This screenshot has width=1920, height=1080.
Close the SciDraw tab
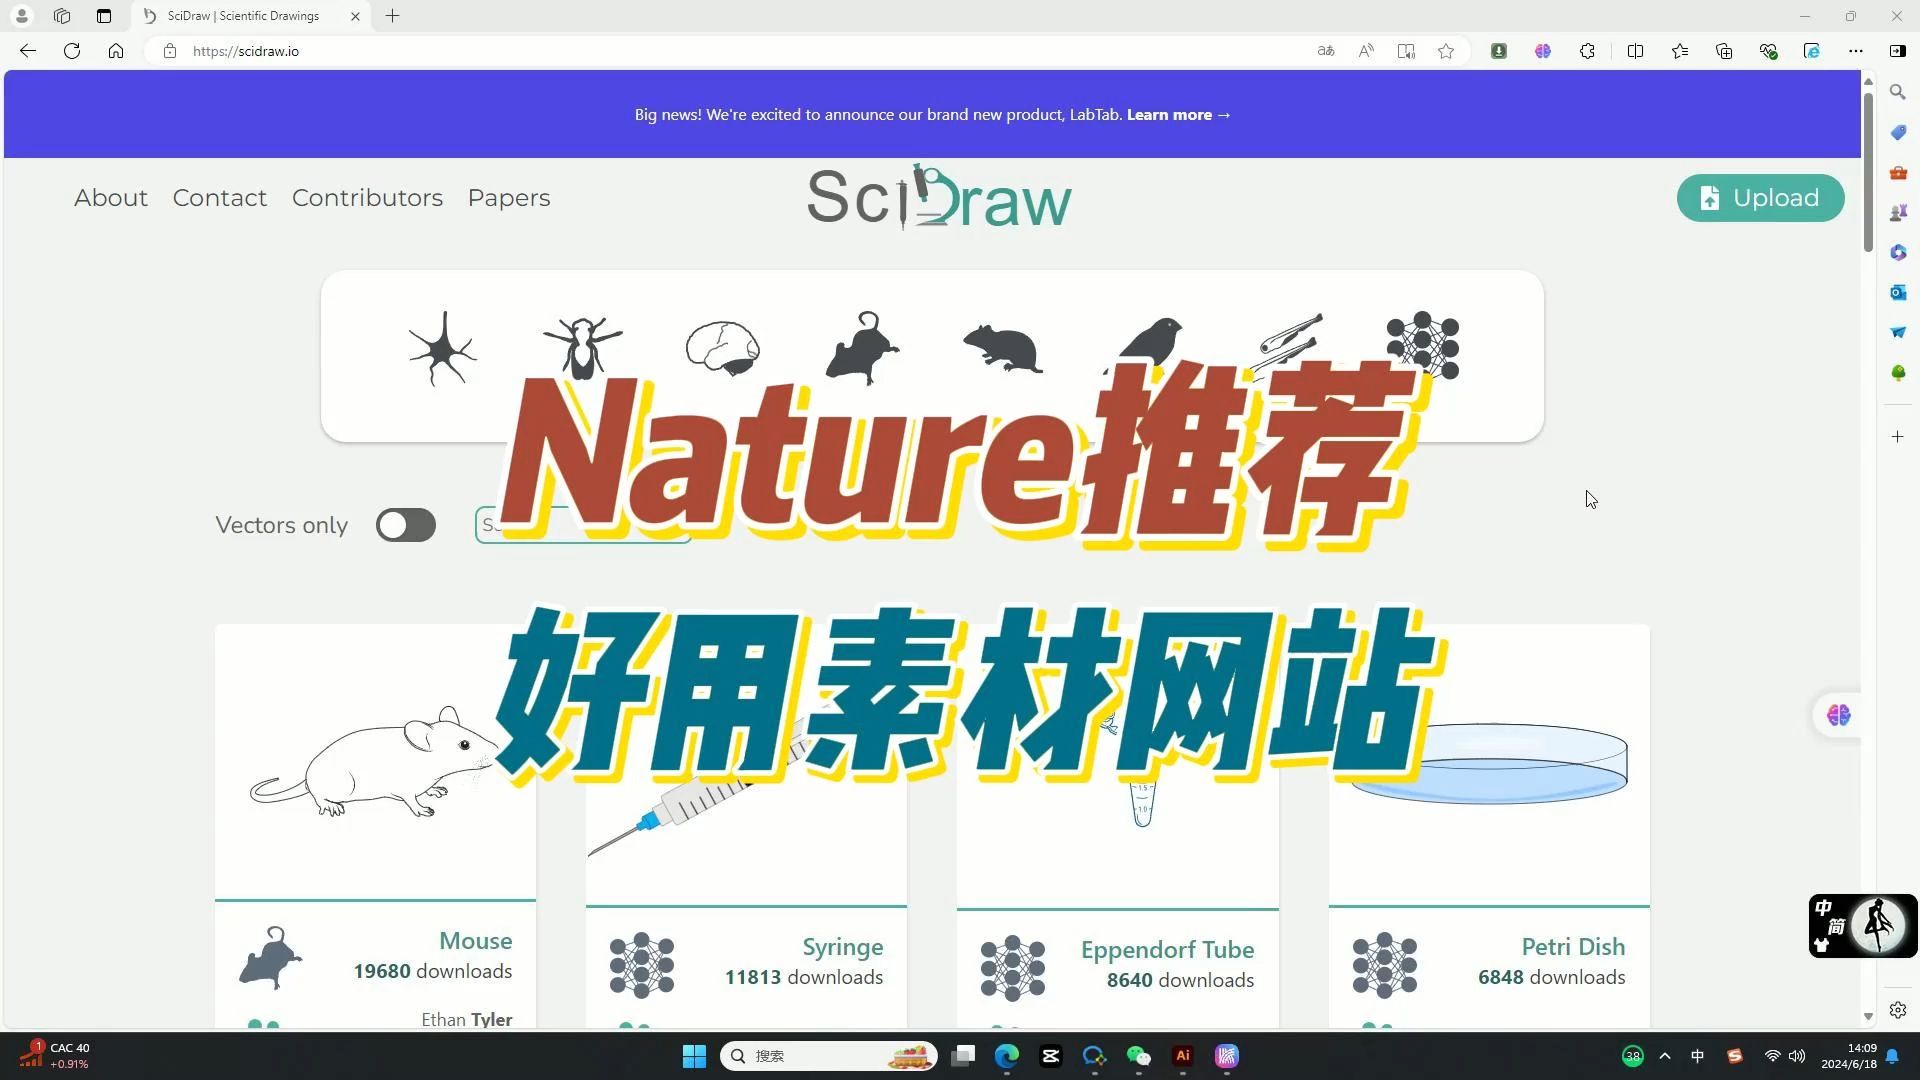click(x=355, y=16)
